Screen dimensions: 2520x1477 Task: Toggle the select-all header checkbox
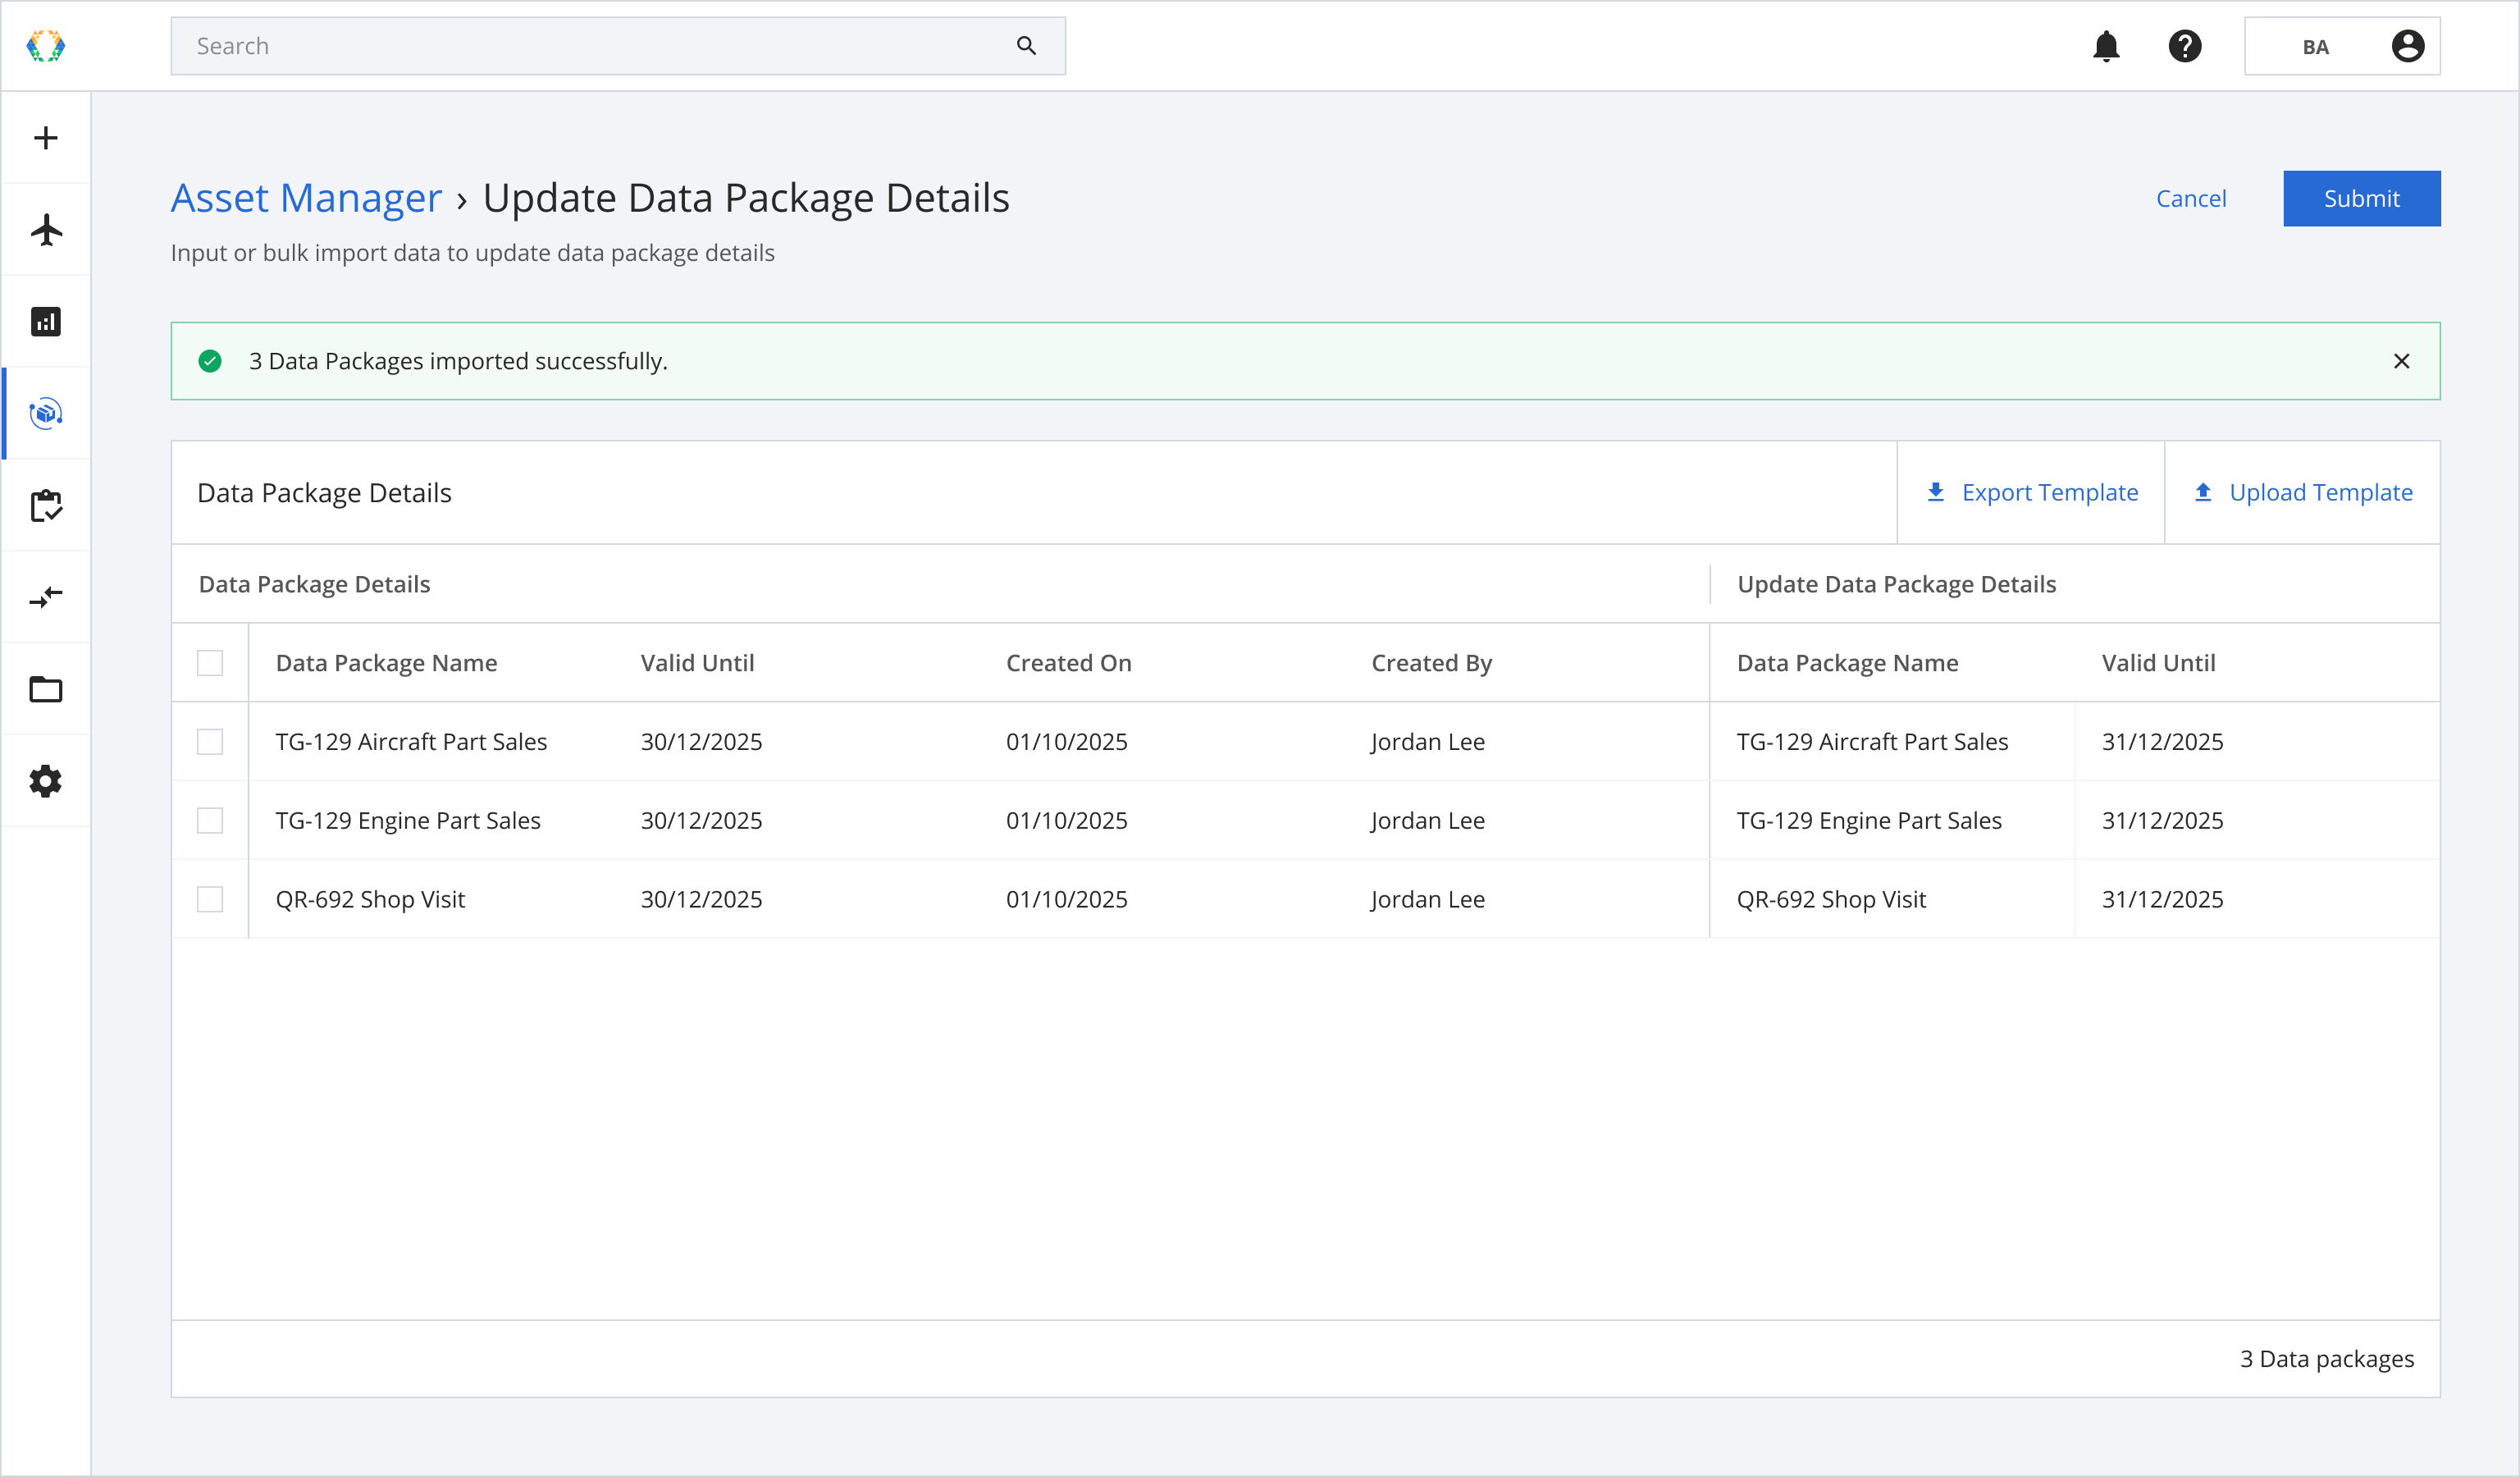(x=210, y=663)
